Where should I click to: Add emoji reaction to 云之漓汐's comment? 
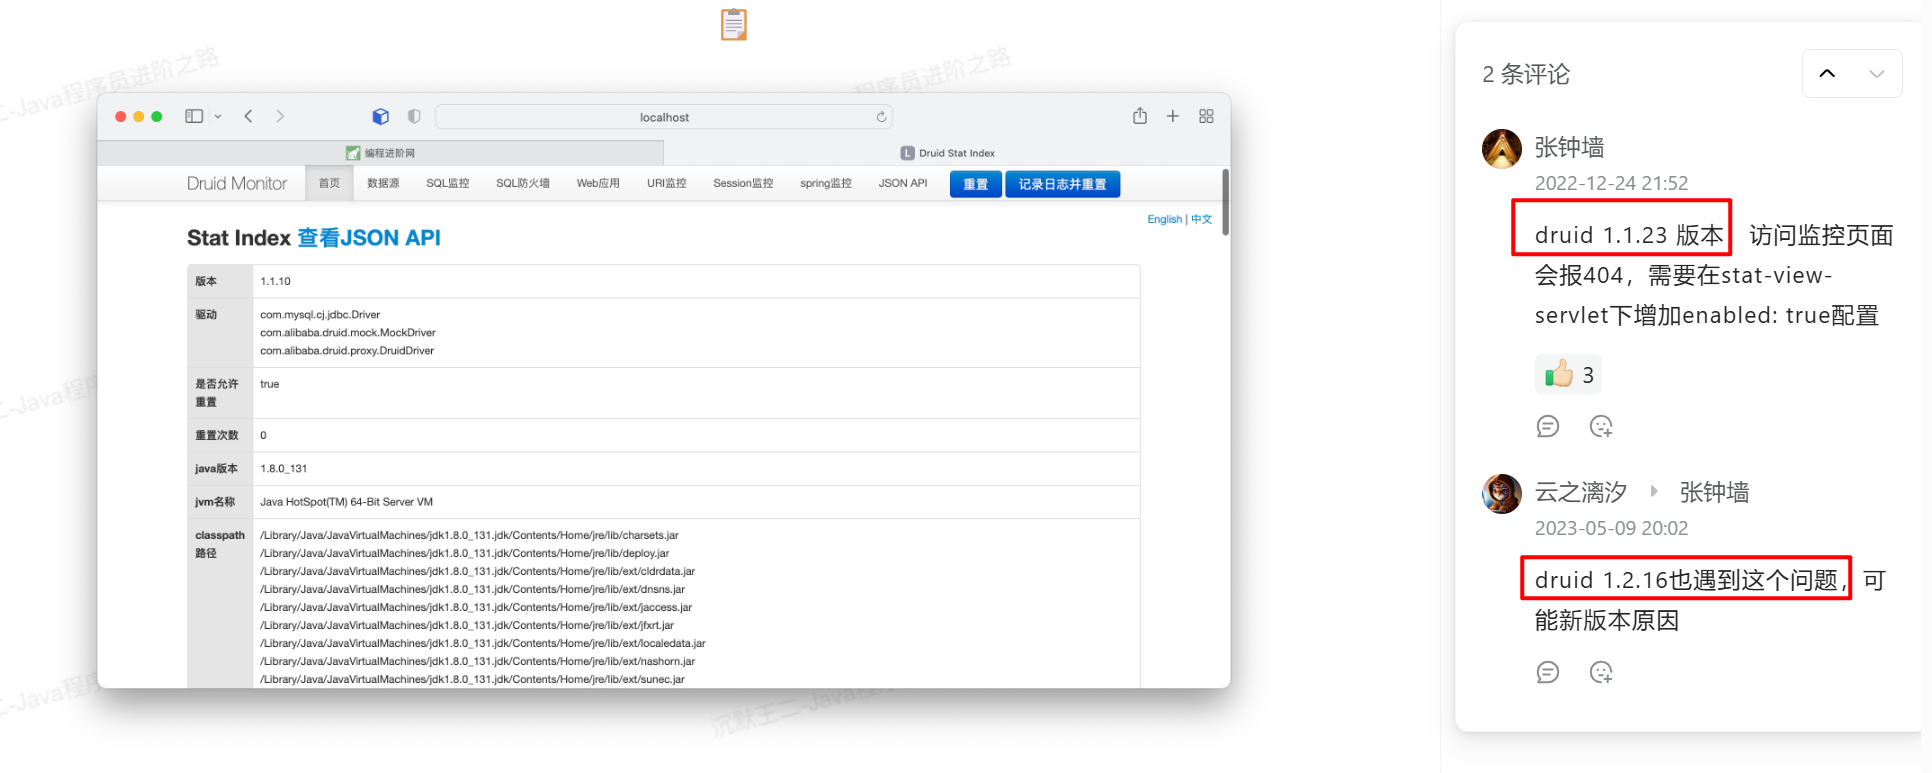coord(1601,672)
